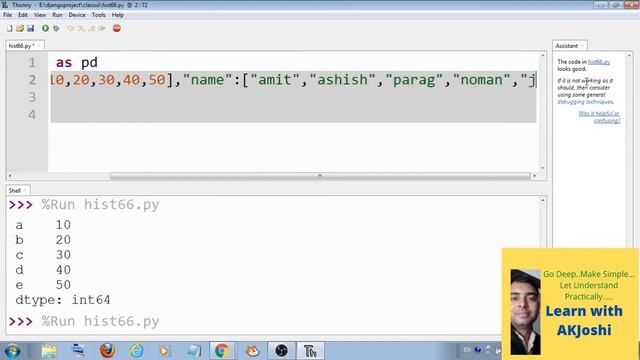Switch to Chrome on the taskbar
Image resolution: width=640 pixels, height=360 pixels.
[222, 351]
